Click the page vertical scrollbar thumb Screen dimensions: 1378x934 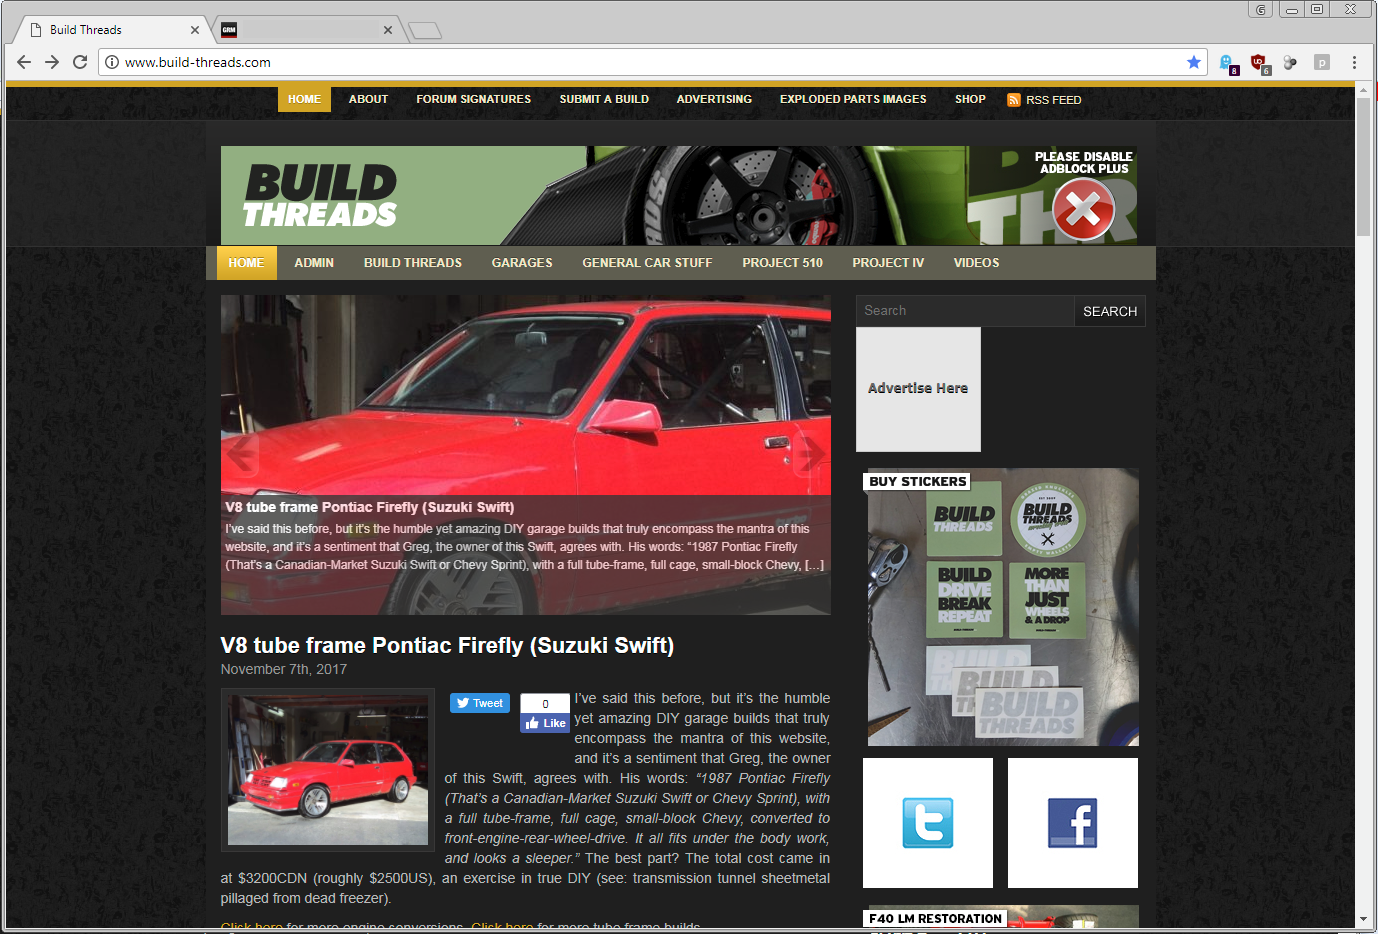point(1363,166)
